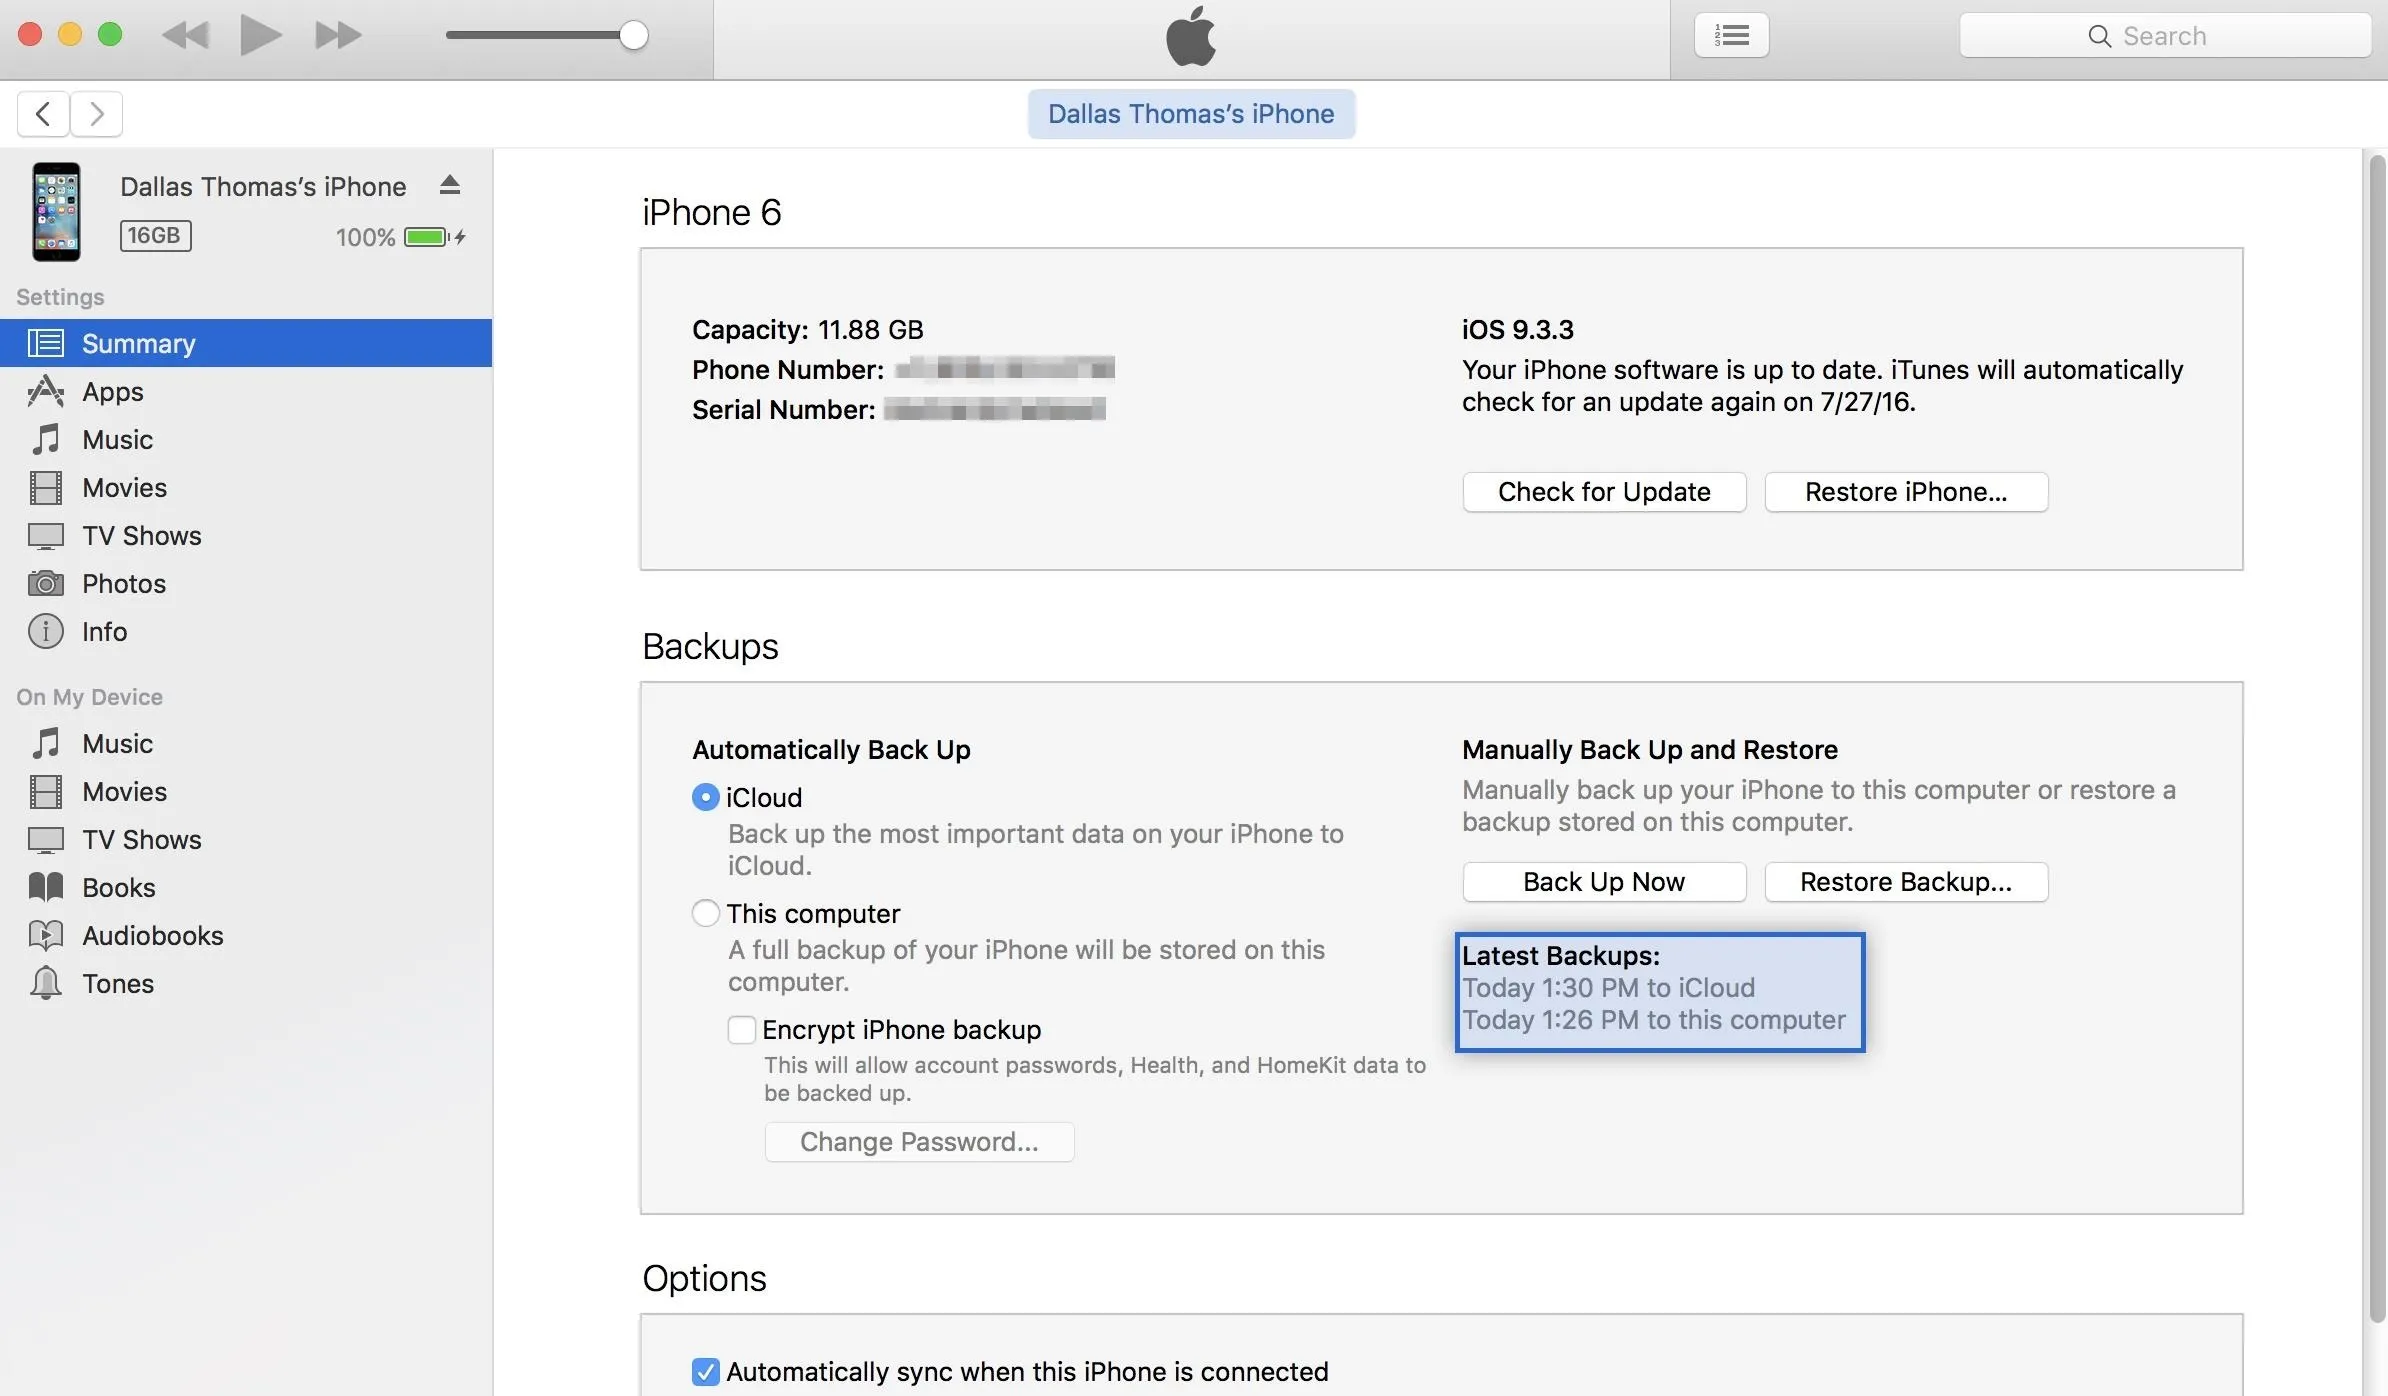Click the Search field
This screenshot has height=1396, width=2388.
point(2165,36)
